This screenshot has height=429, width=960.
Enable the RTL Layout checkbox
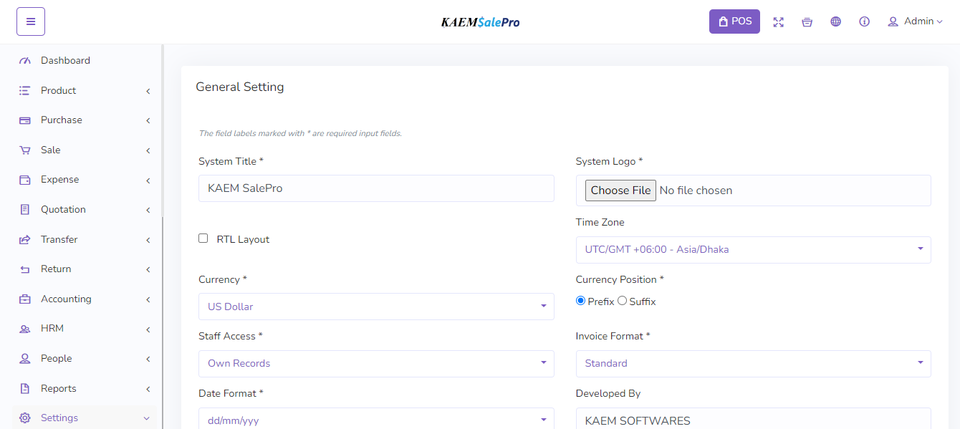(x=203, y=238)
